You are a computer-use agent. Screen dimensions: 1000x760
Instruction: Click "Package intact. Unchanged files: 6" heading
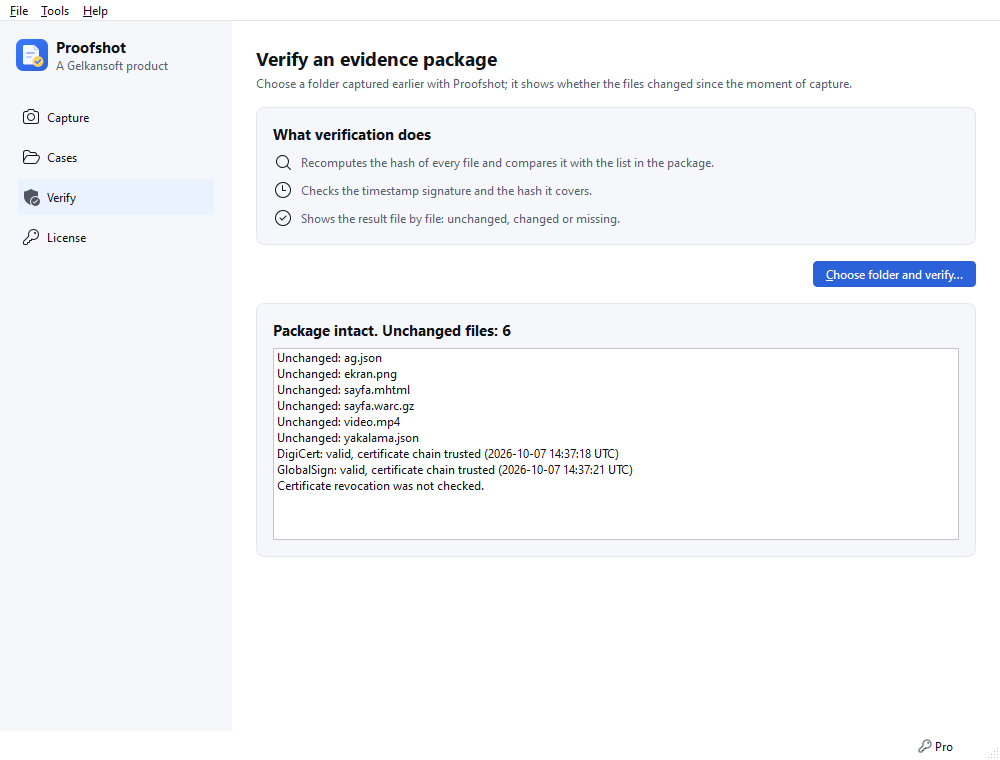pyautogui.click(x=392, y=331)
